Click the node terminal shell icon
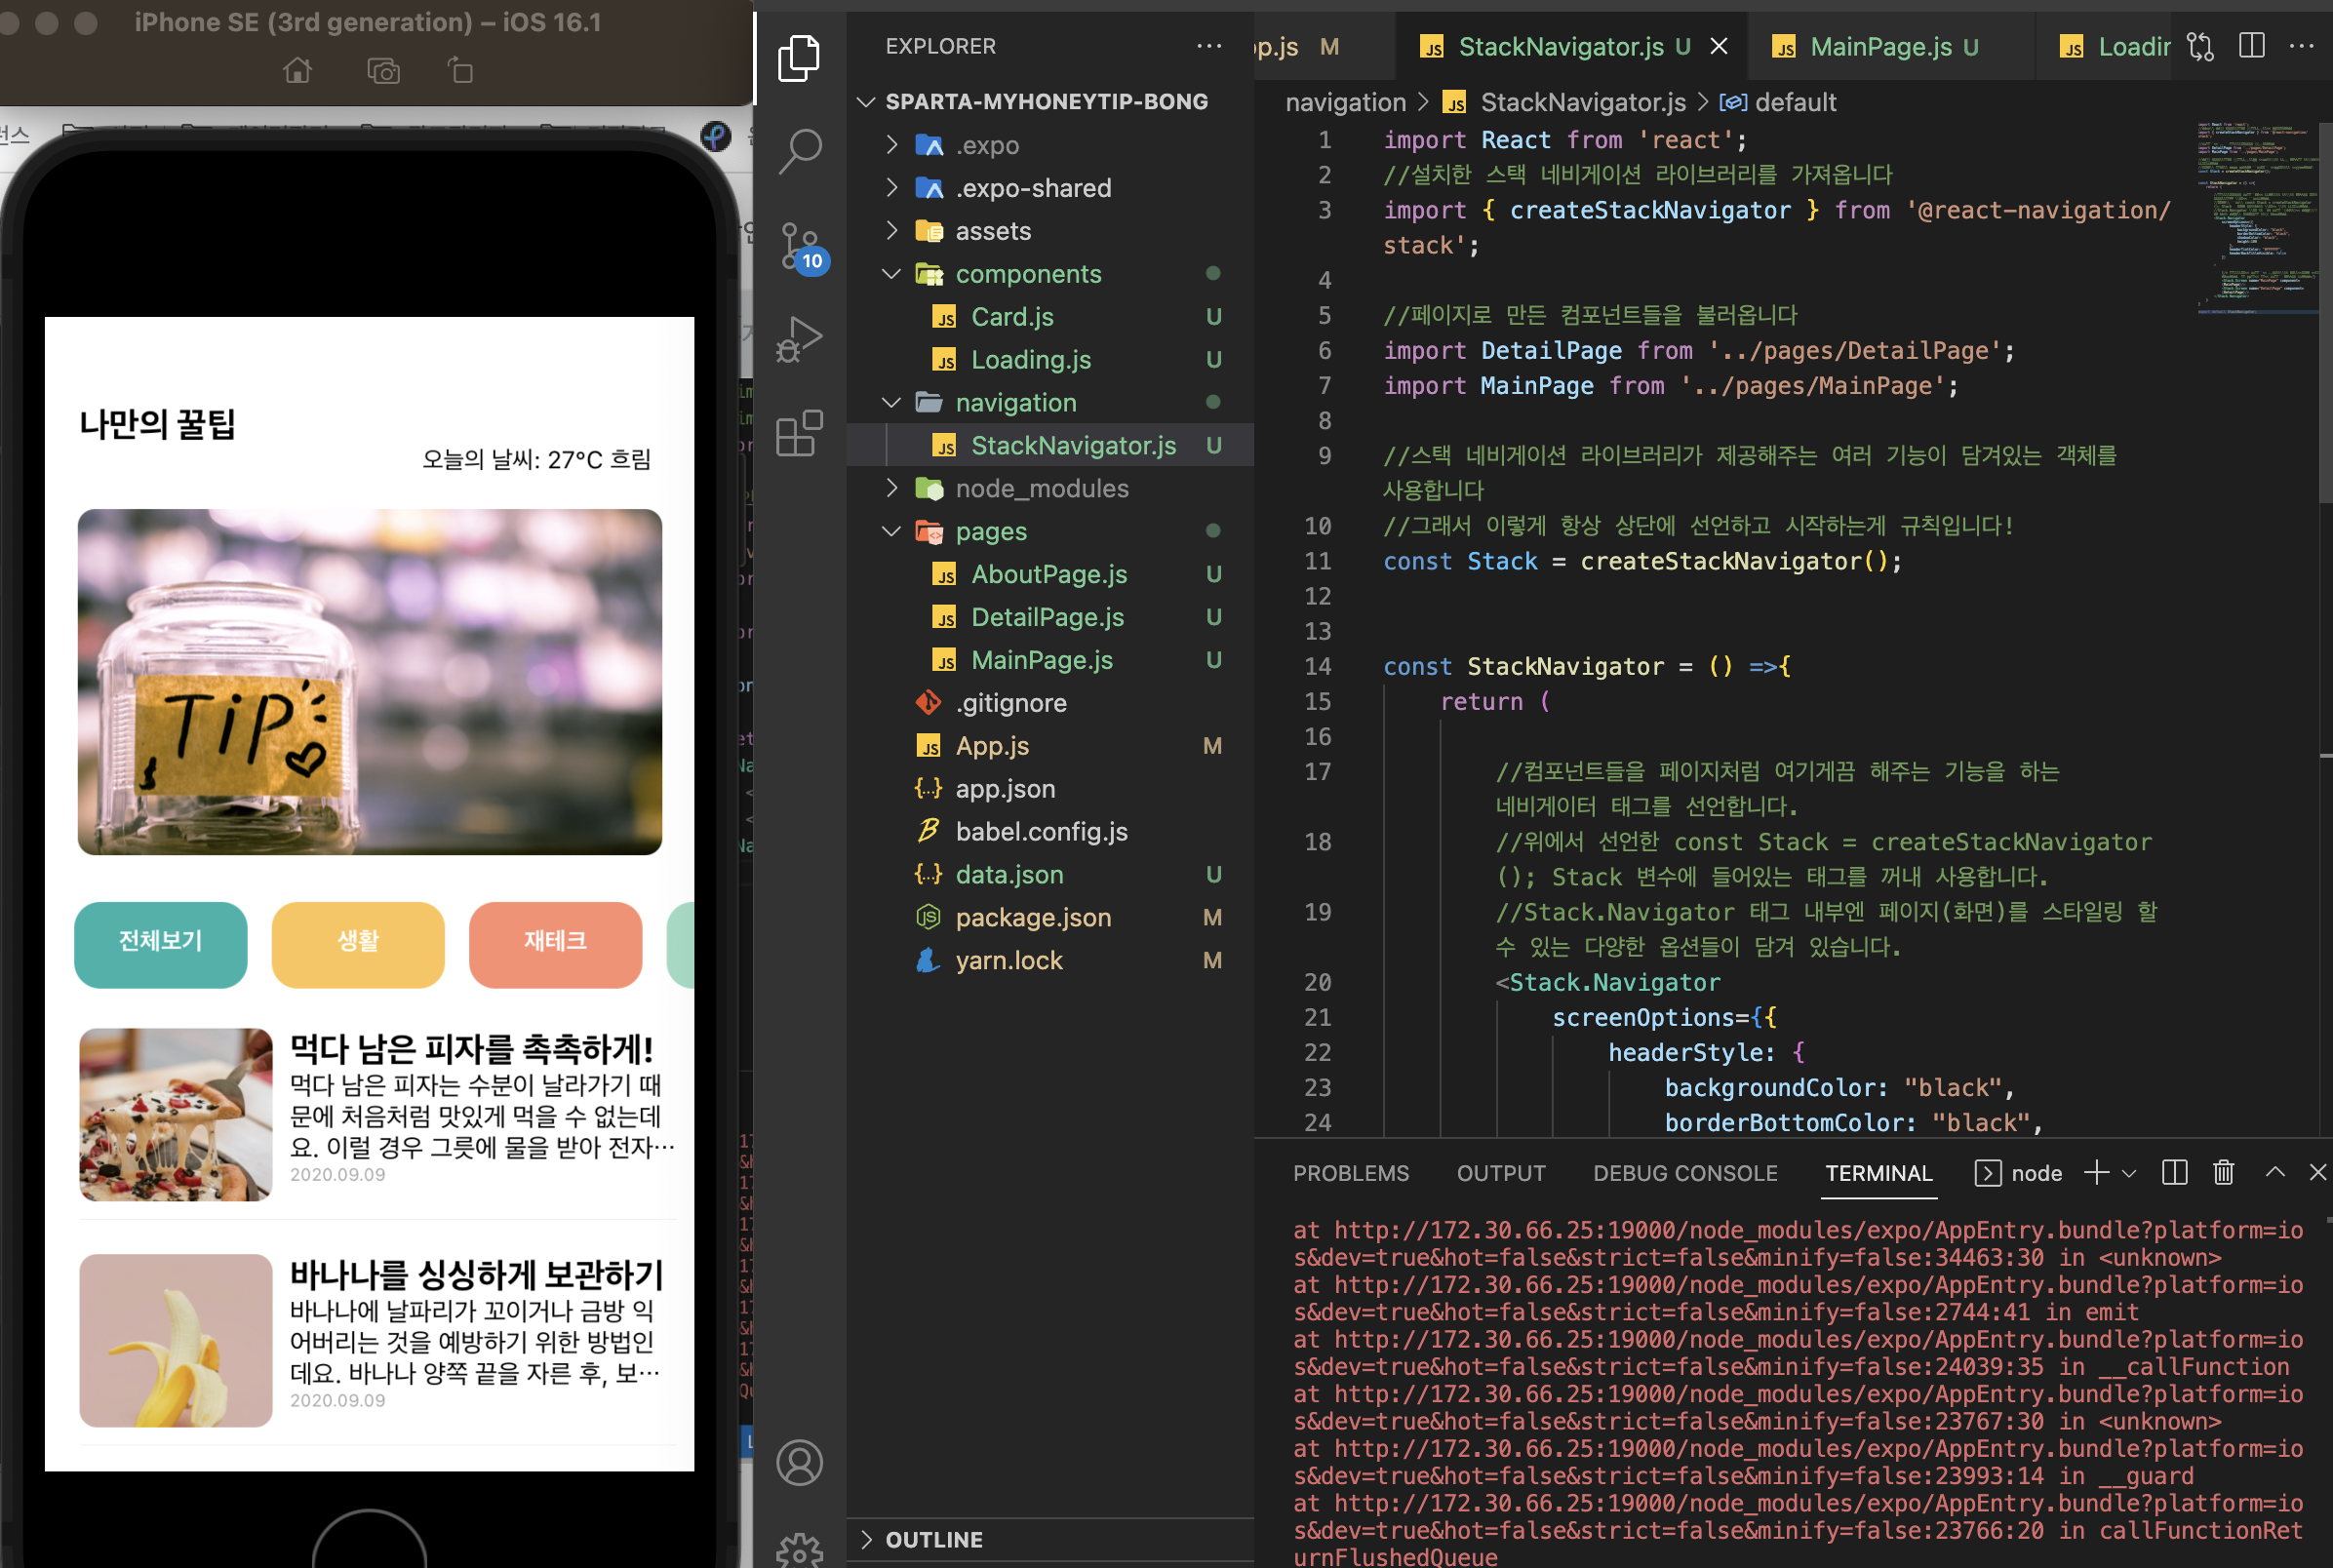The height and width of the screenshot is (1568, 2333). pos(1987,1172)
